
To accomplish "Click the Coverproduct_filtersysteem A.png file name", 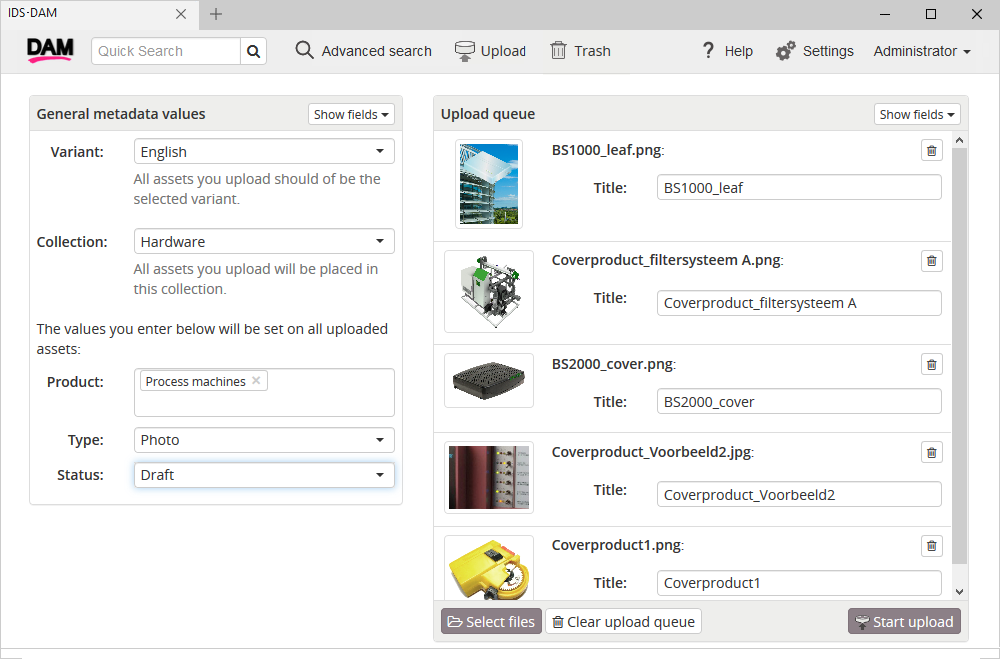I will [666, 260].
